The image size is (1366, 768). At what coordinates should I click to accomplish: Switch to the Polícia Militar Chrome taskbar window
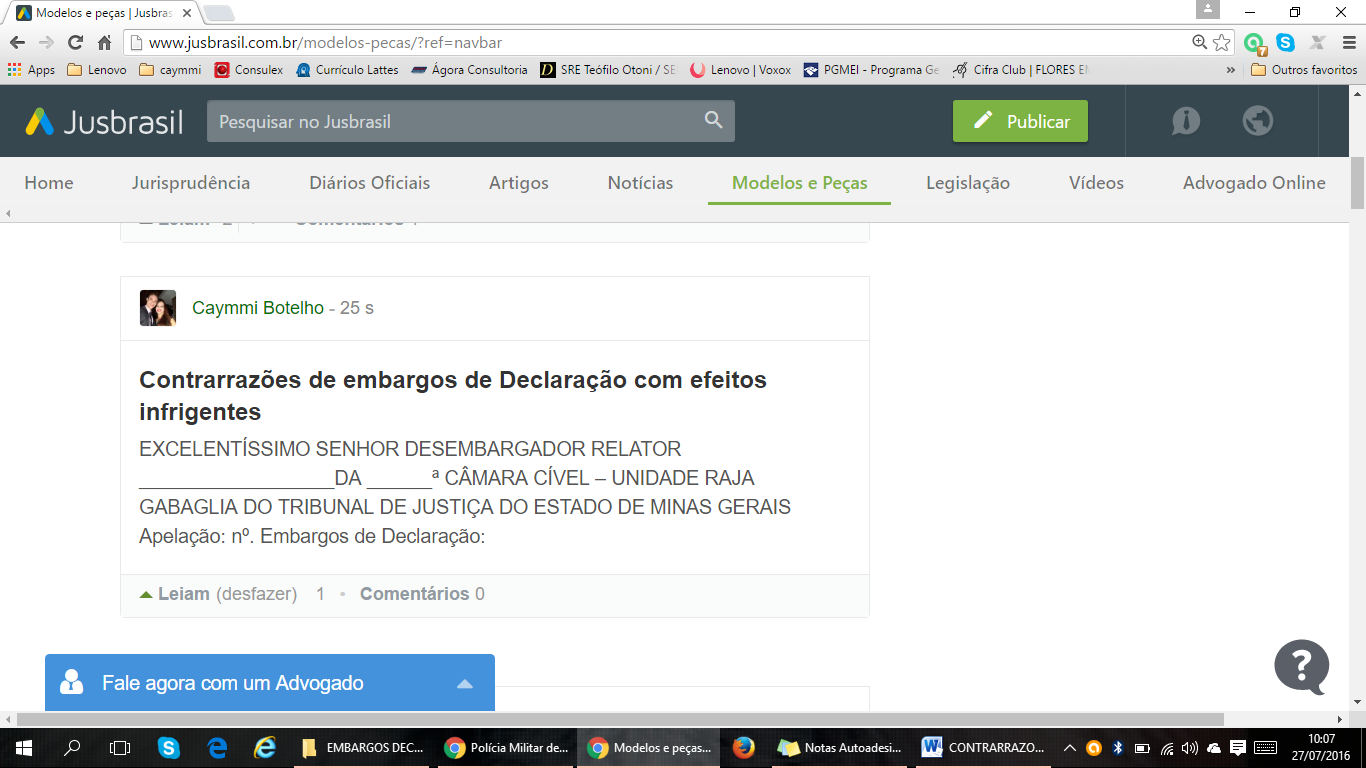coord(507,747)
